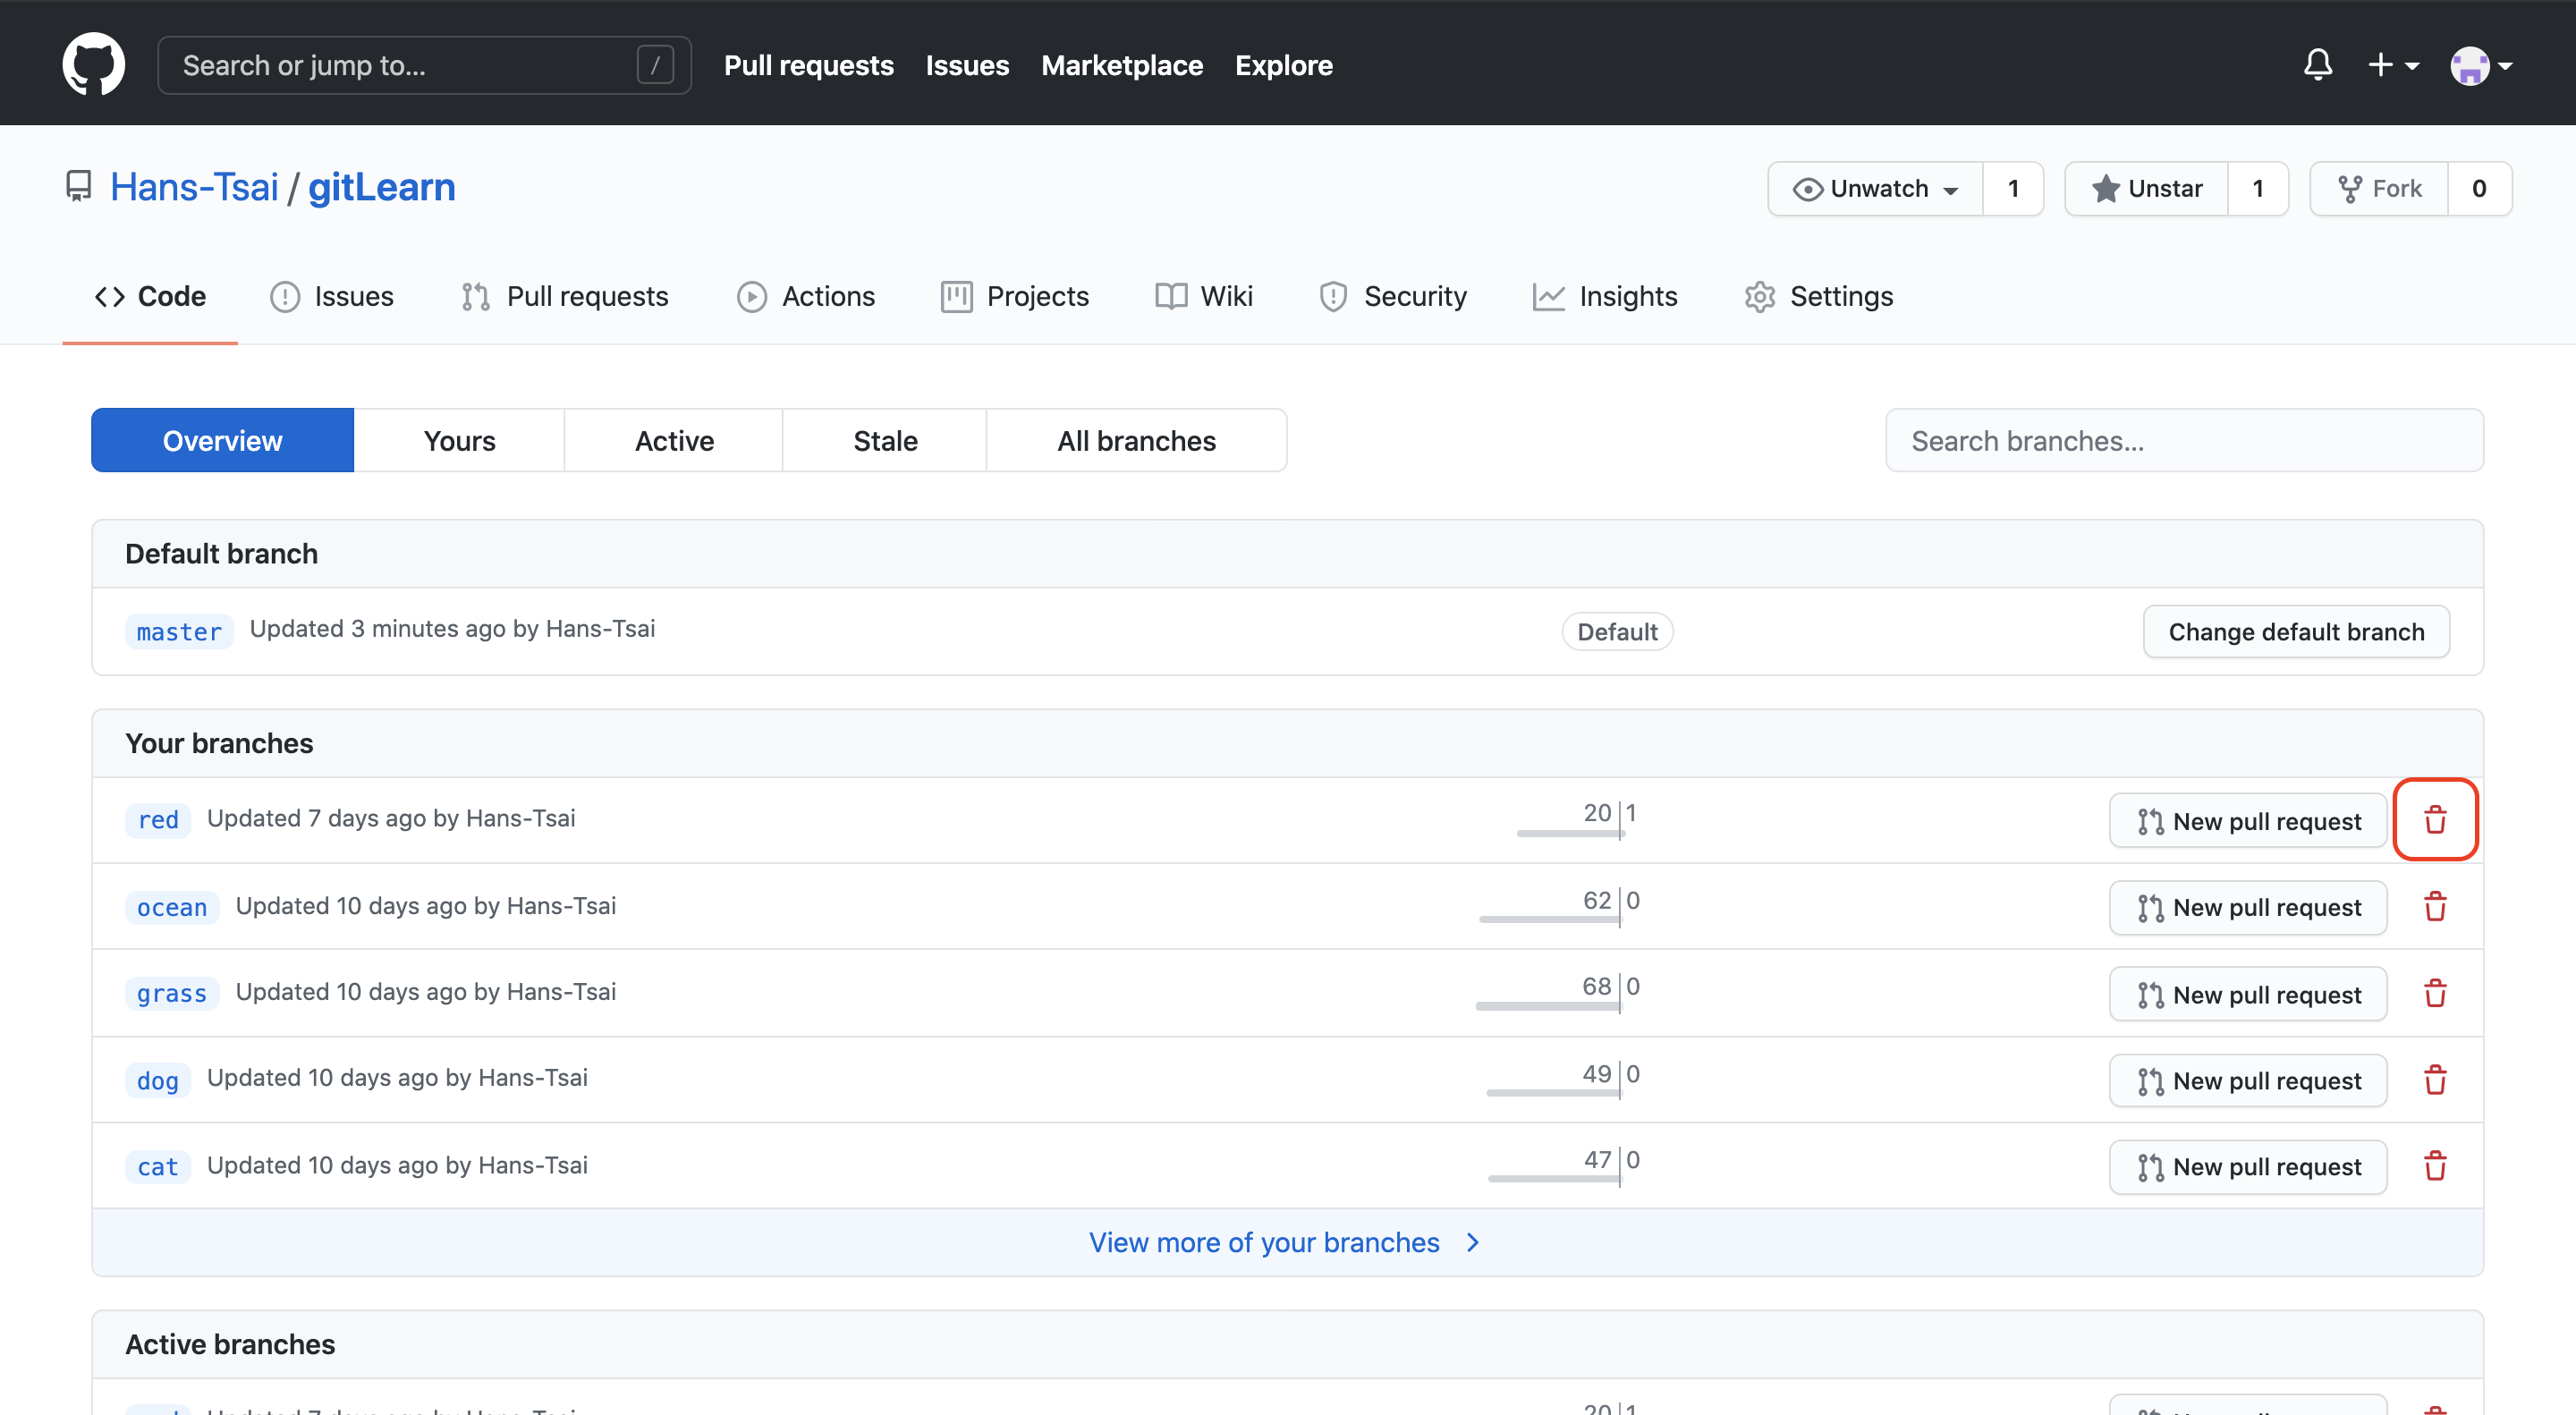Open the Wiki tab

pos(1203,296)
